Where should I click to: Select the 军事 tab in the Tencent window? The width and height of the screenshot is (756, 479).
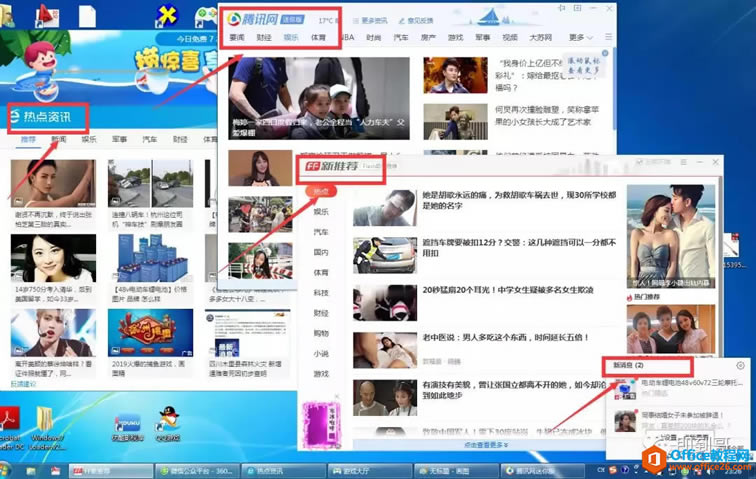(483, 38)
